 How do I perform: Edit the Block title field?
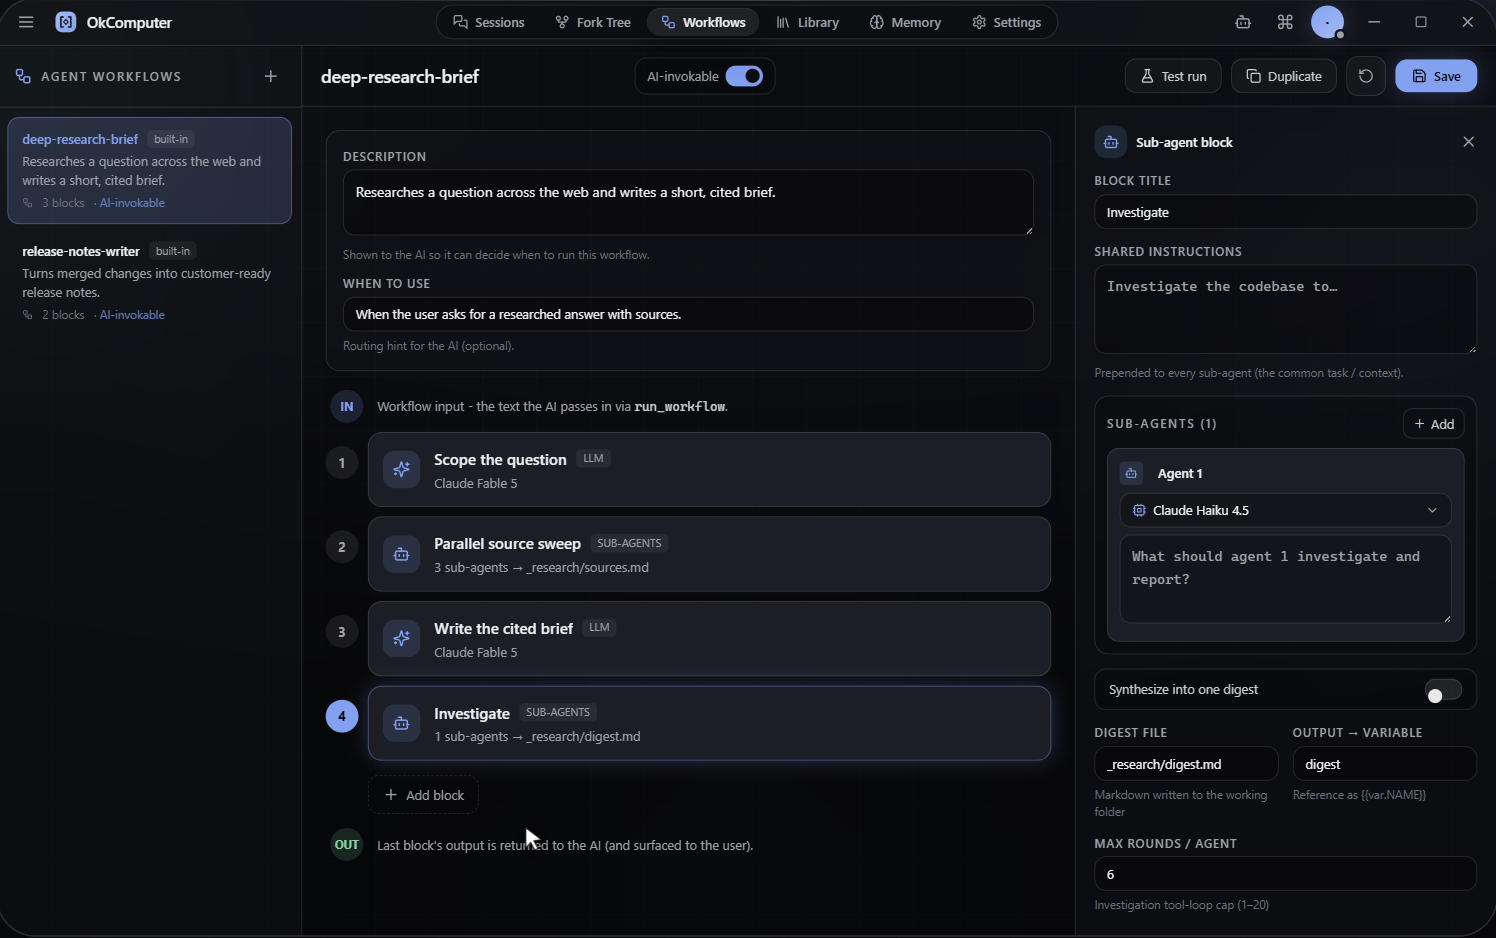click(1285, 212)
